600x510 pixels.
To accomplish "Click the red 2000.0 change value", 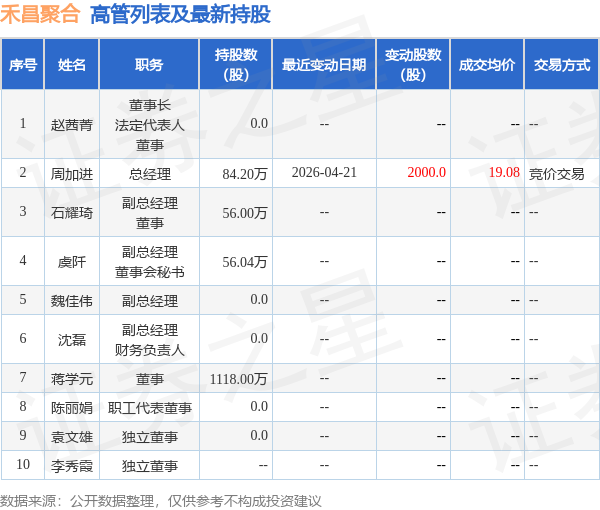I will click(x=426, y=173).
